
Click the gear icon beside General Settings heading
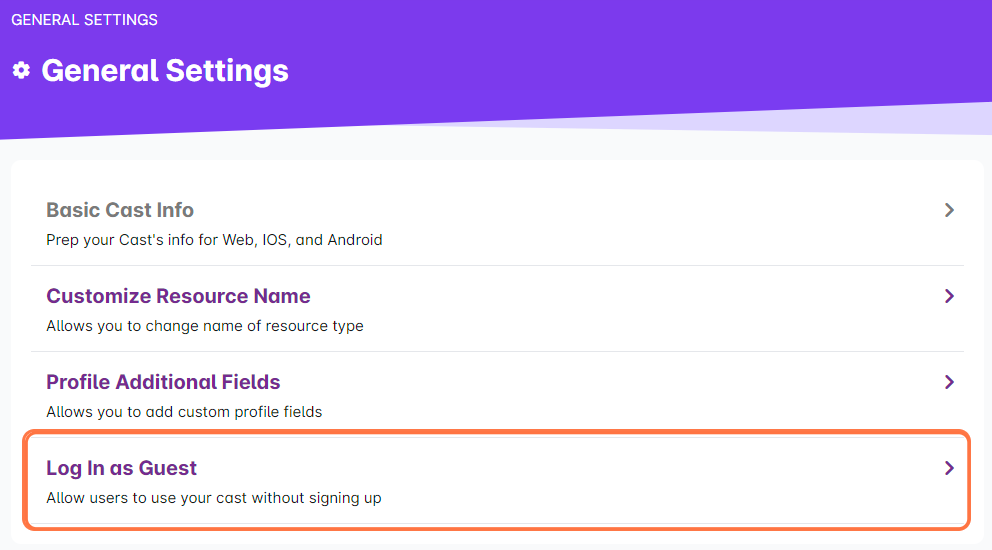21,71
